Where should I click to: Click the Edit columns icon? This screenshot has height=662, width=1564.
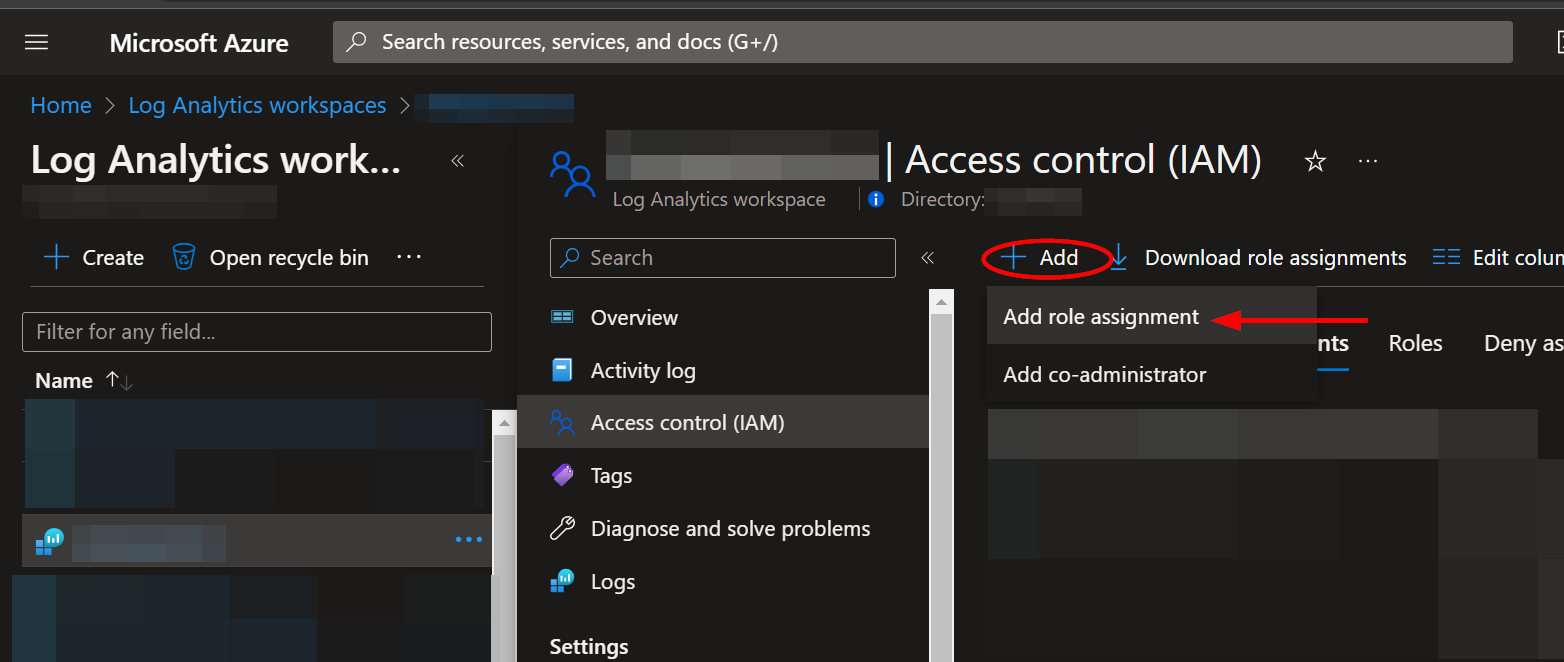coord(1446,257)
